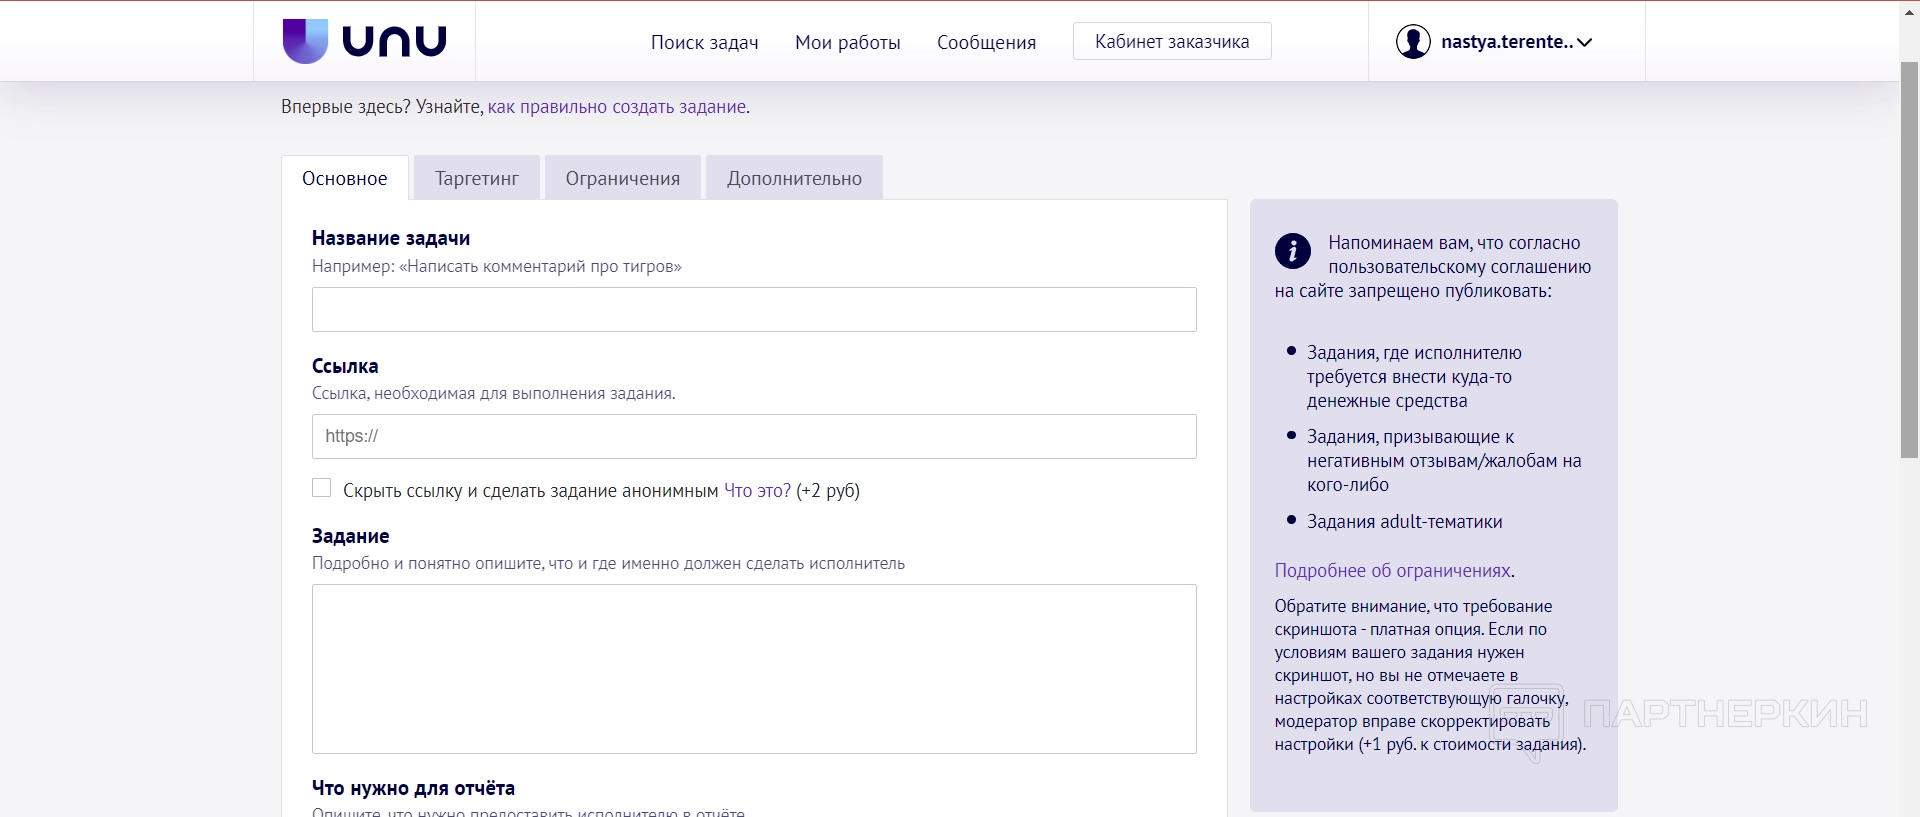This screenshot has width=1920, height=817.
Task: Select the Дополнительно tab
Action: (x=794, y=178)
